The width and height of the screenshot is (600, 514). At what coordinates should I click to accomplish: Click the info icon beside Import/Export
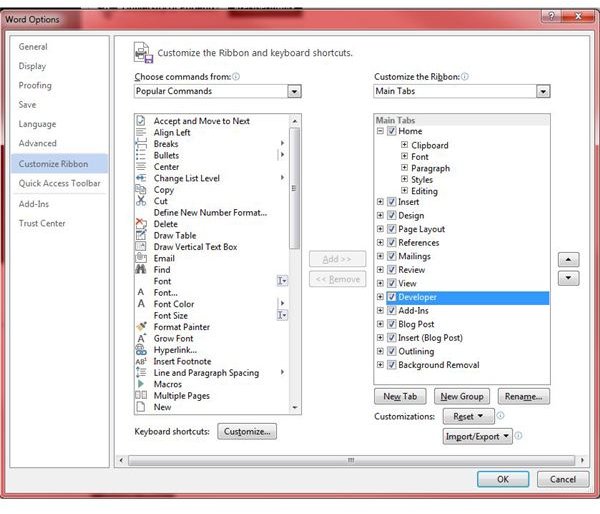pos(518,436)
